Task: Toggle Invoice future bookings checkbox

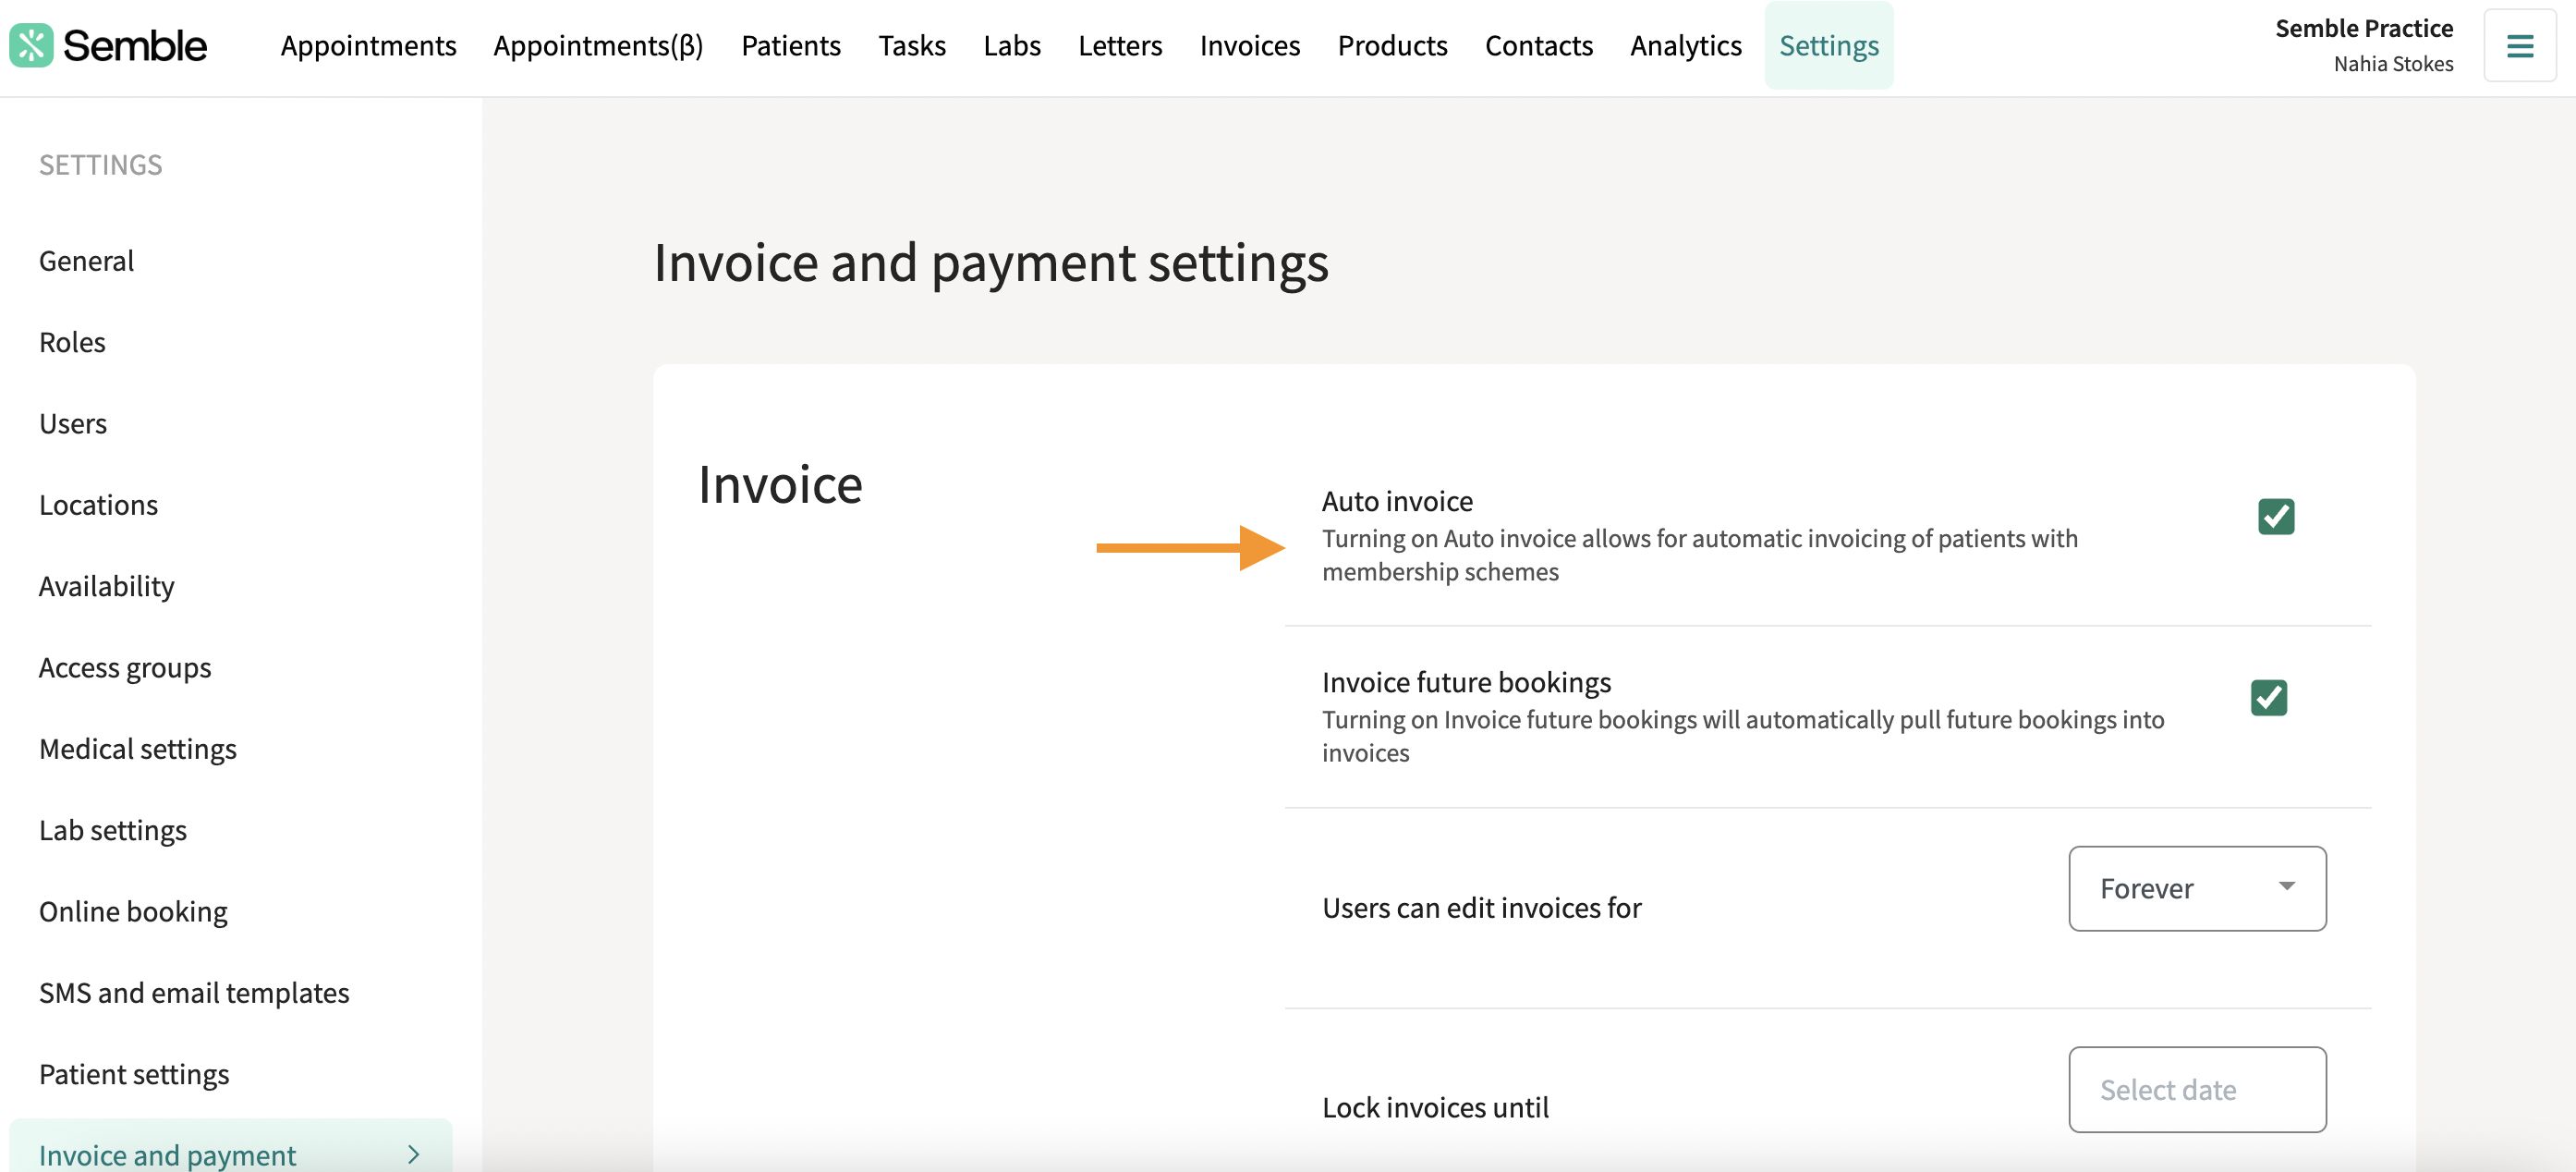Action: (x=2269, y=697)
